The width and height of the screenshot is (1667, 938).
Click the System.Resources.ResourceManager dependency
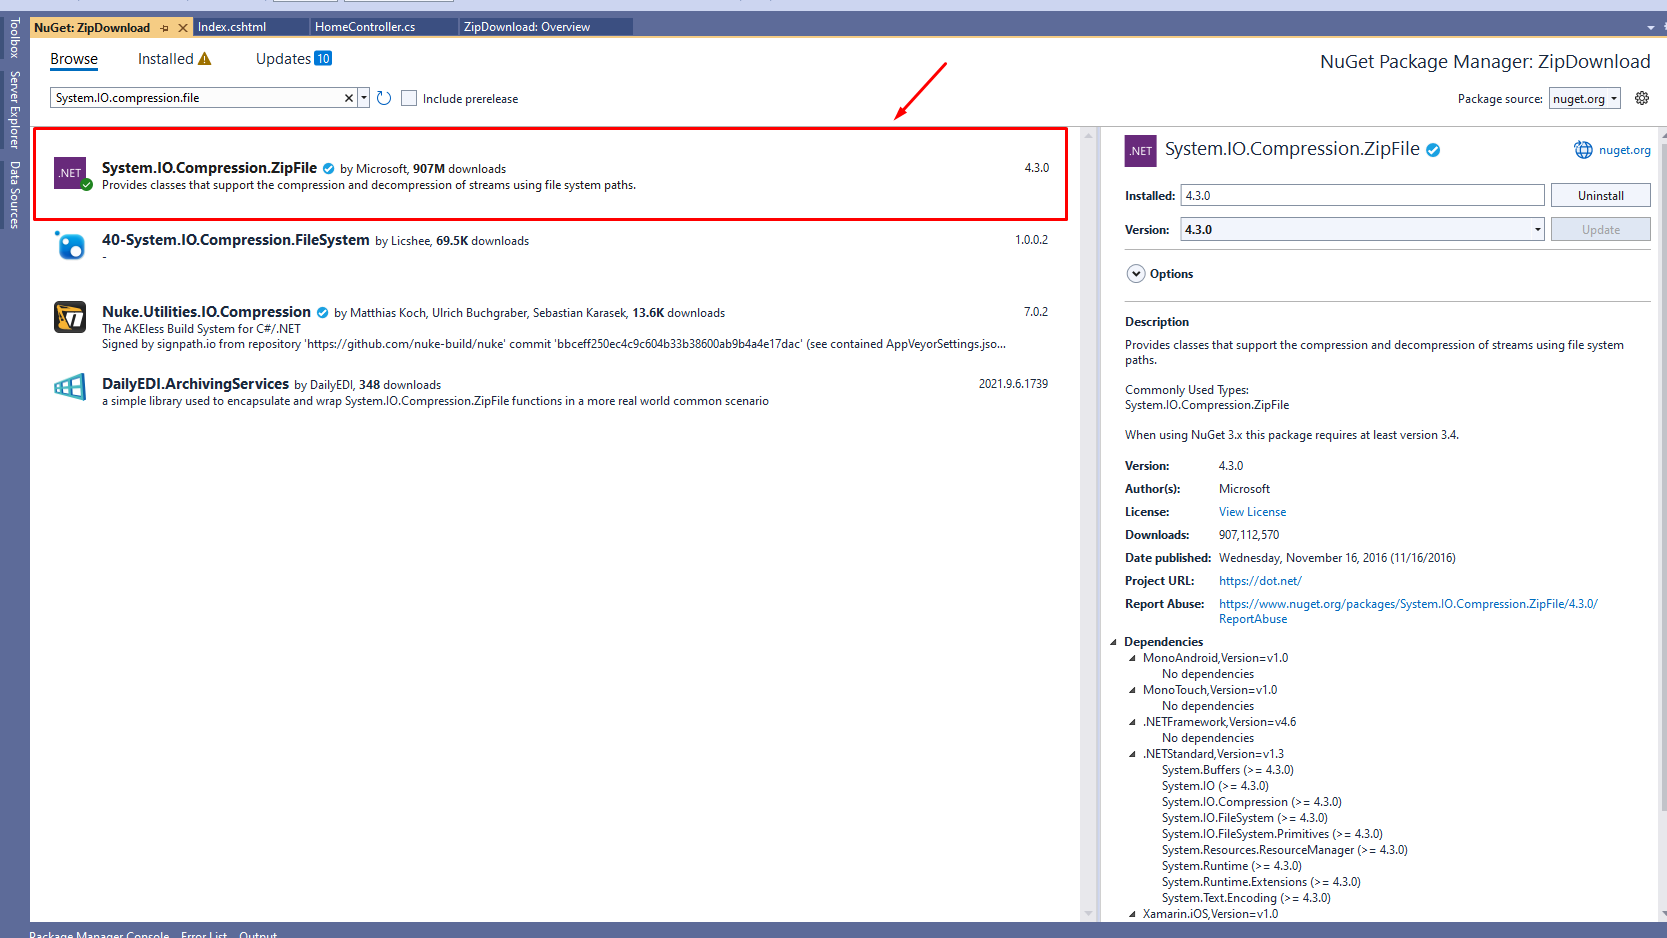1284,850
